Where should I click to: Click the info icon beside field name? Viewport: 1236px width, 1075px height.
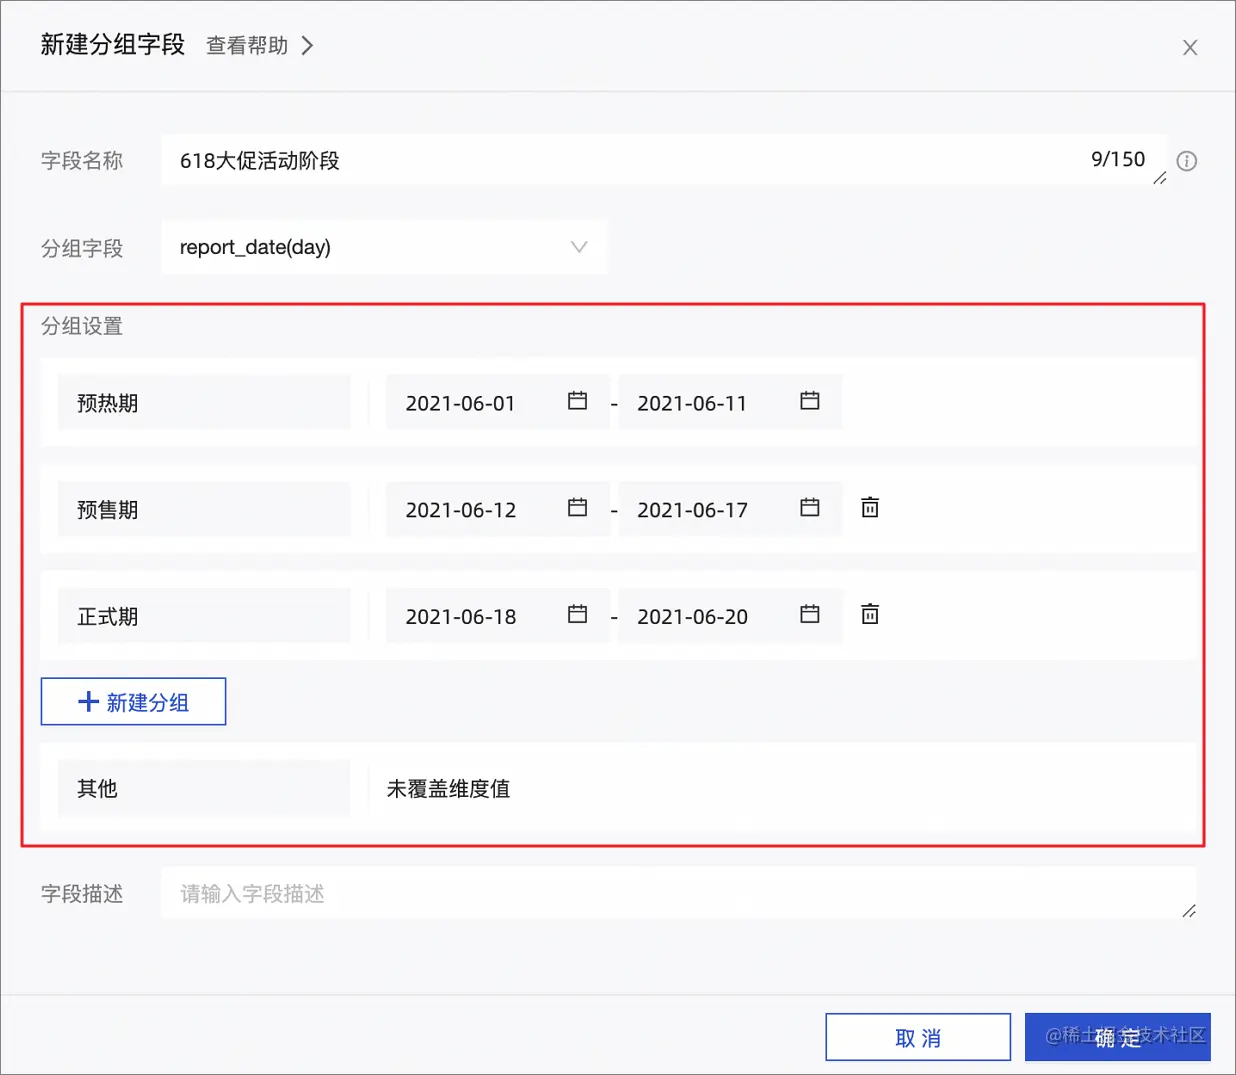(x=1187, y=161)
